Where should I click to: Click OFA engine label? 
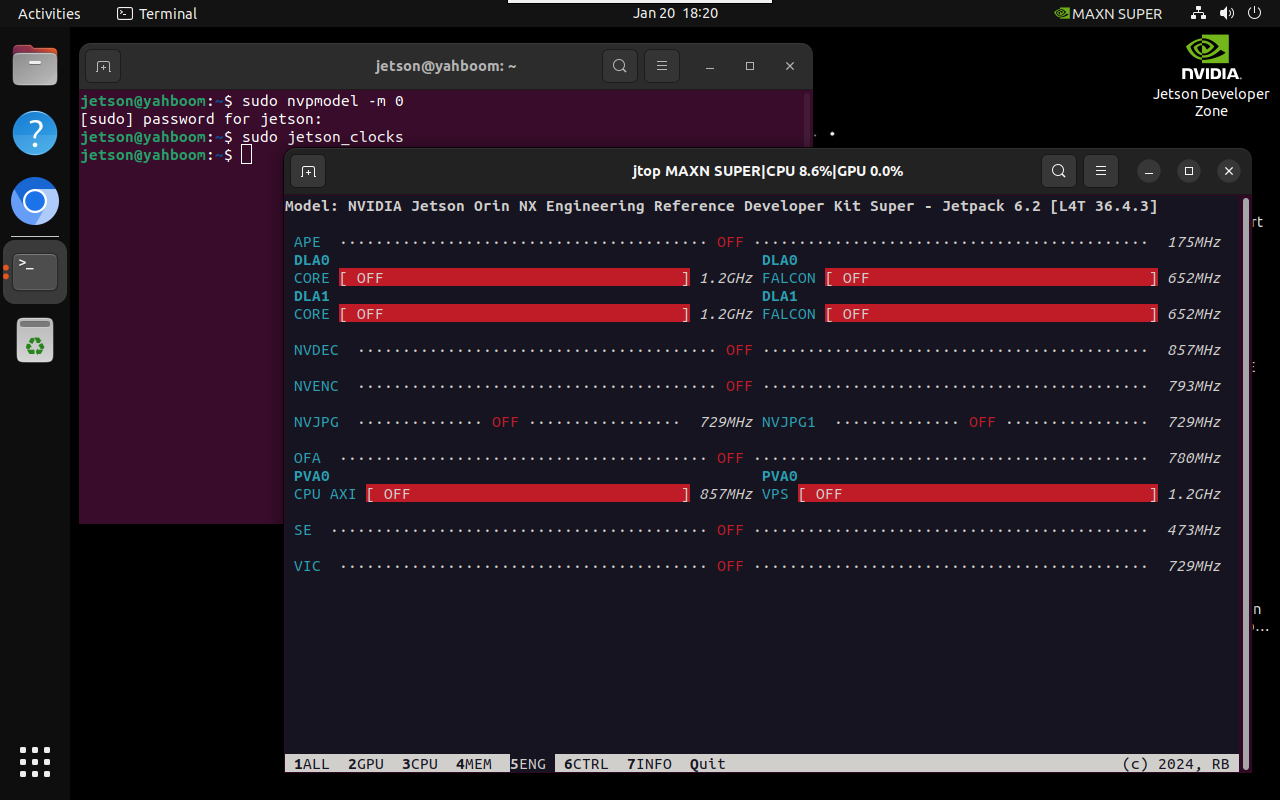click(307, 458)
